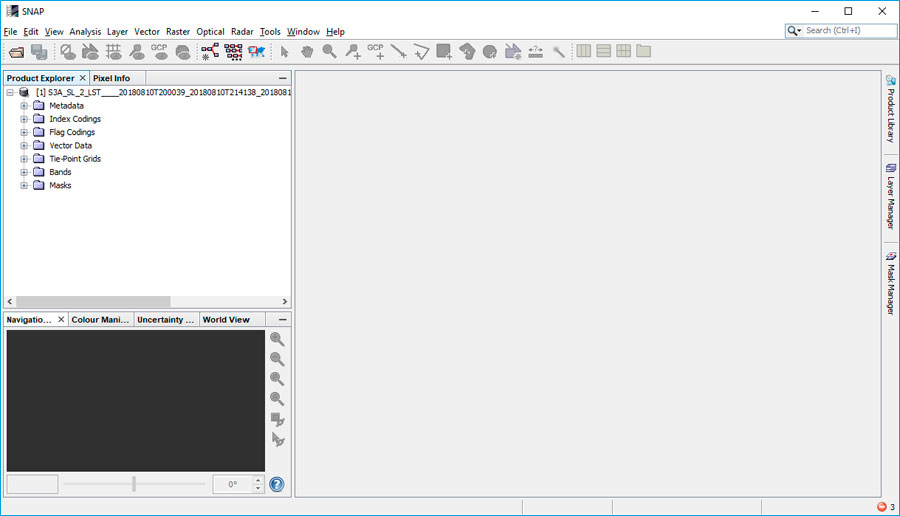Open the Product Library side panel
This screenshot has height=516, width=900.
(890, 108)
